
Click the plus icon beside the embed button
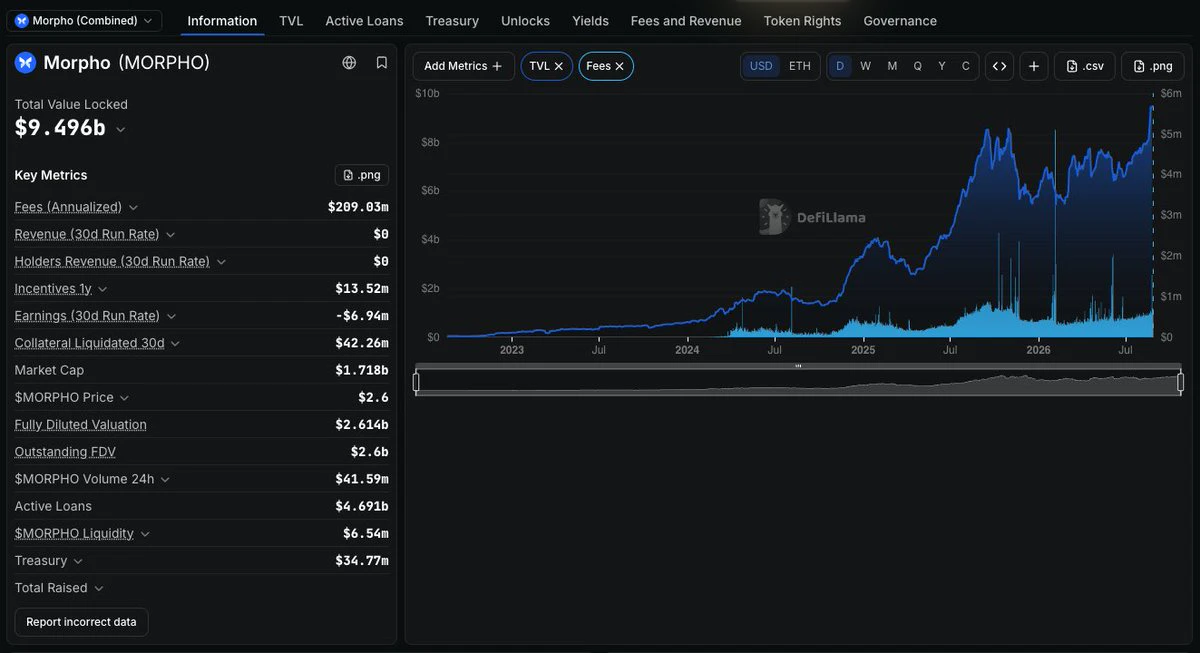coord(1033,66)
